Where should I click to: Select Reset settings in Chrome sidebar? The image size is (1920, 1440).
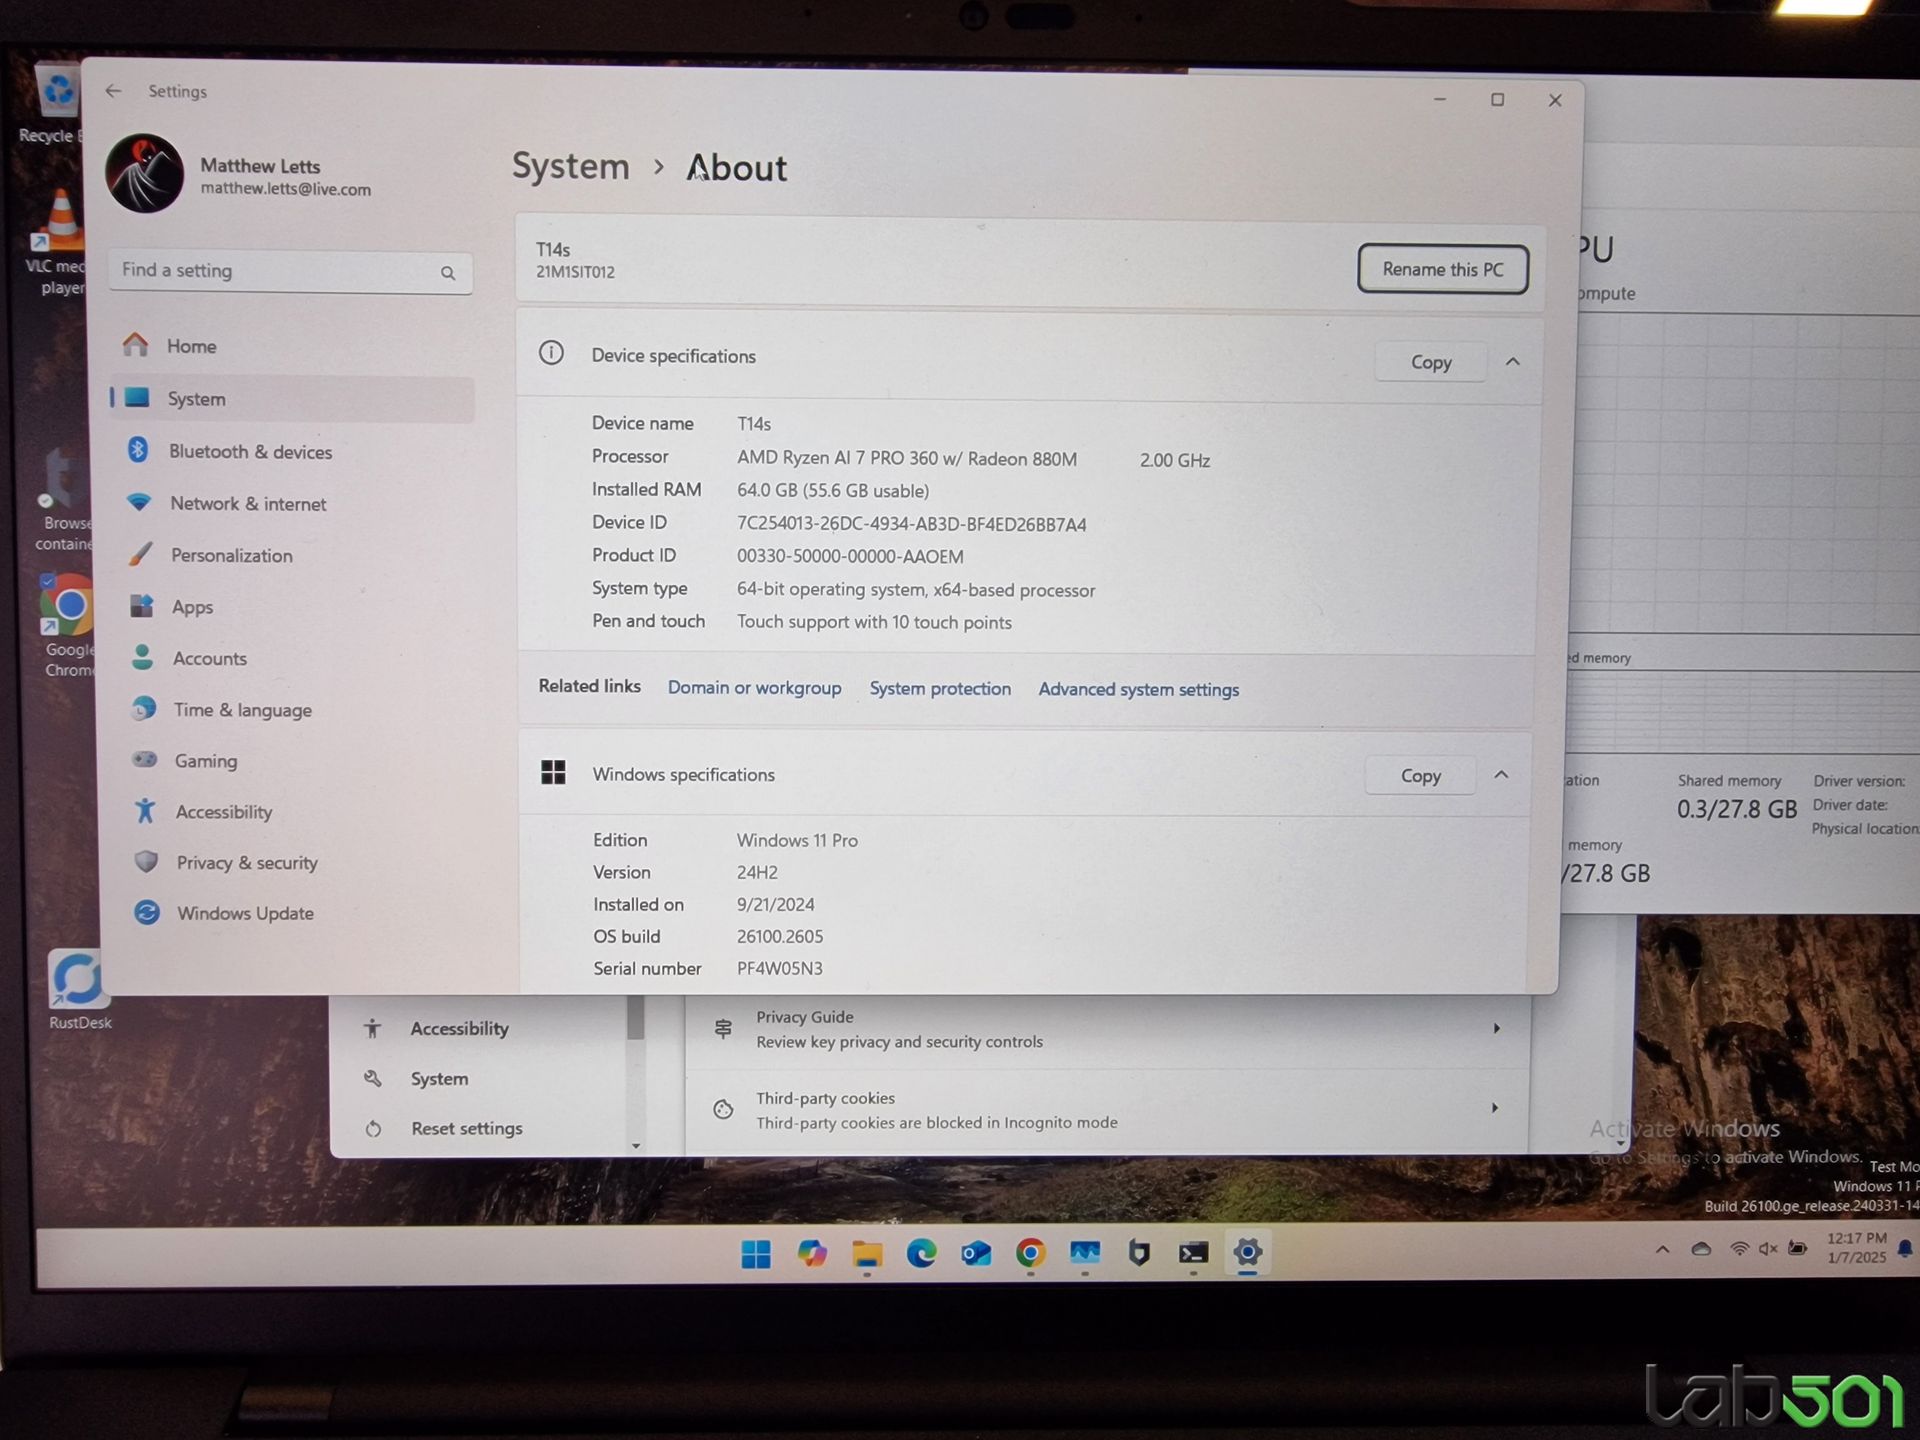click(x=466, y=1129)
